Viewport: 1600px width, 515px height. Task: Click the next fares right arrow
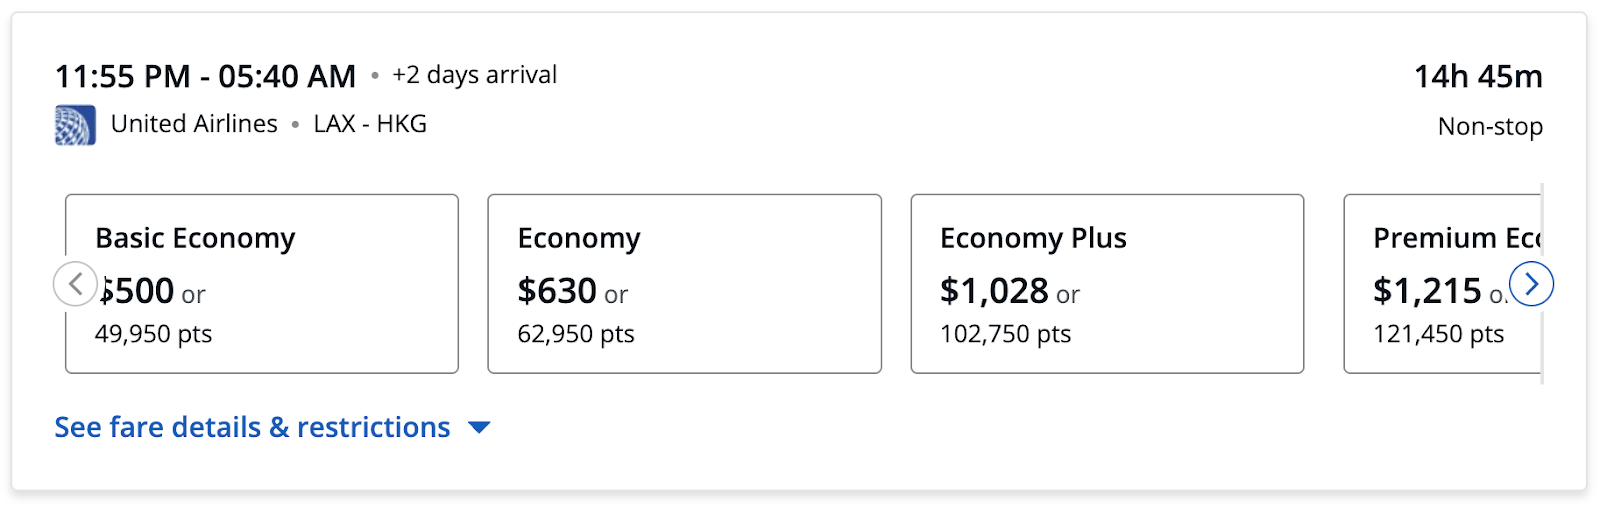[1531, 284]
